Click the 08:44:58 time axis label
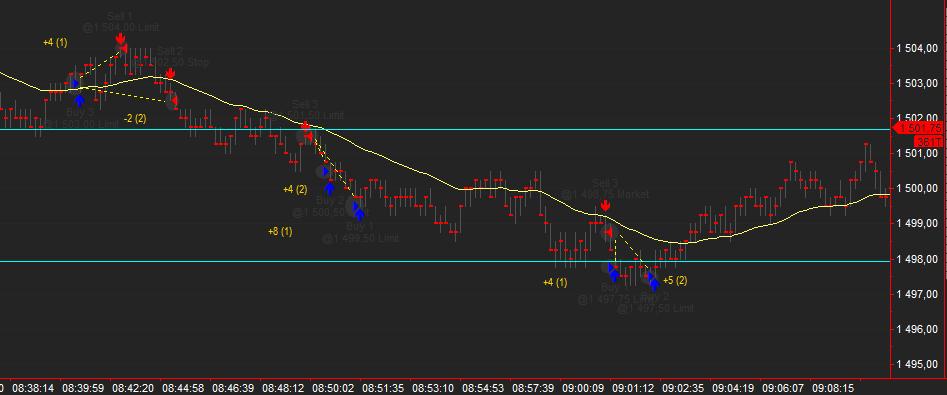 pos(184,387)
